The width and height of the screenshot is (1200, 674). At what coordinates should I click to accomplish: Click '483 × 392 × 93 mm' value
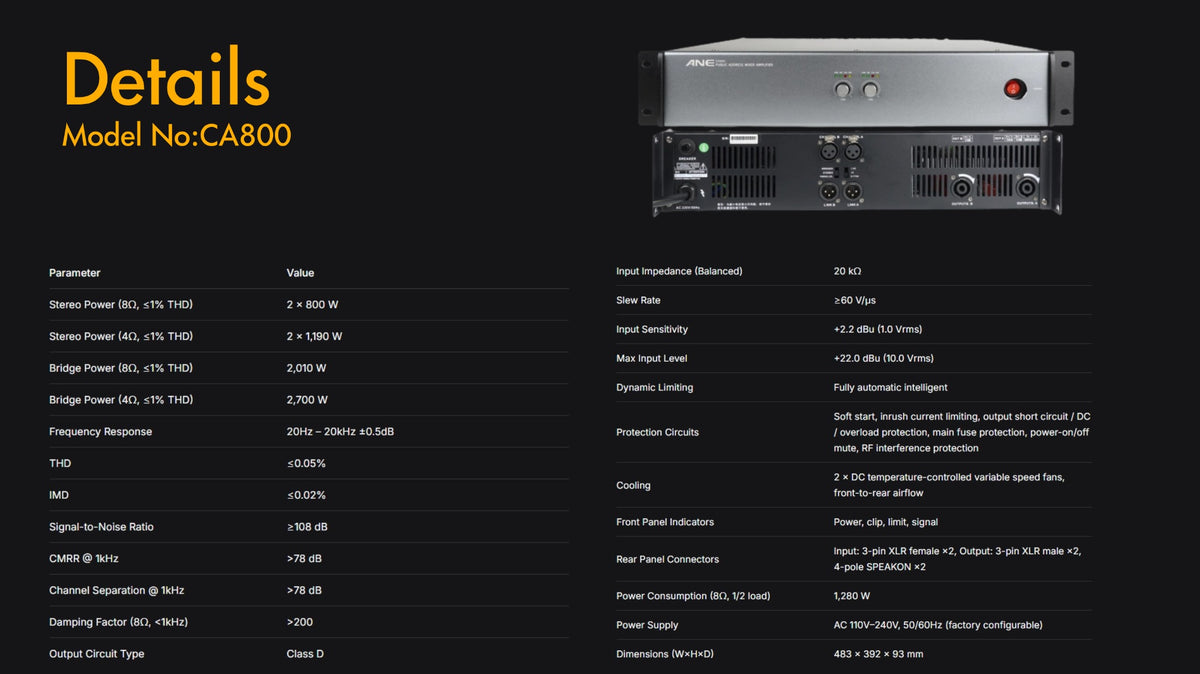[879, 654]
